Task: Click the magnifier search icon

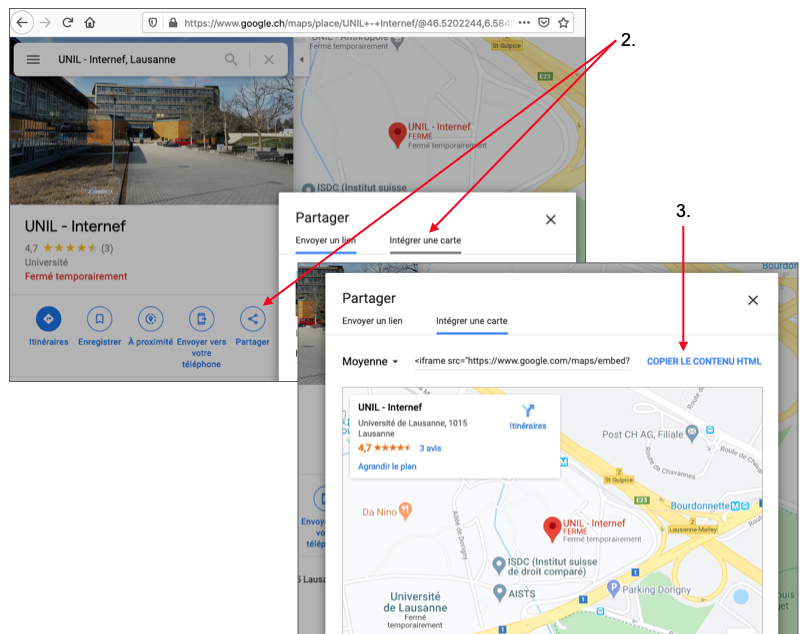Action: pyautogui.click(x=232, y=60)
